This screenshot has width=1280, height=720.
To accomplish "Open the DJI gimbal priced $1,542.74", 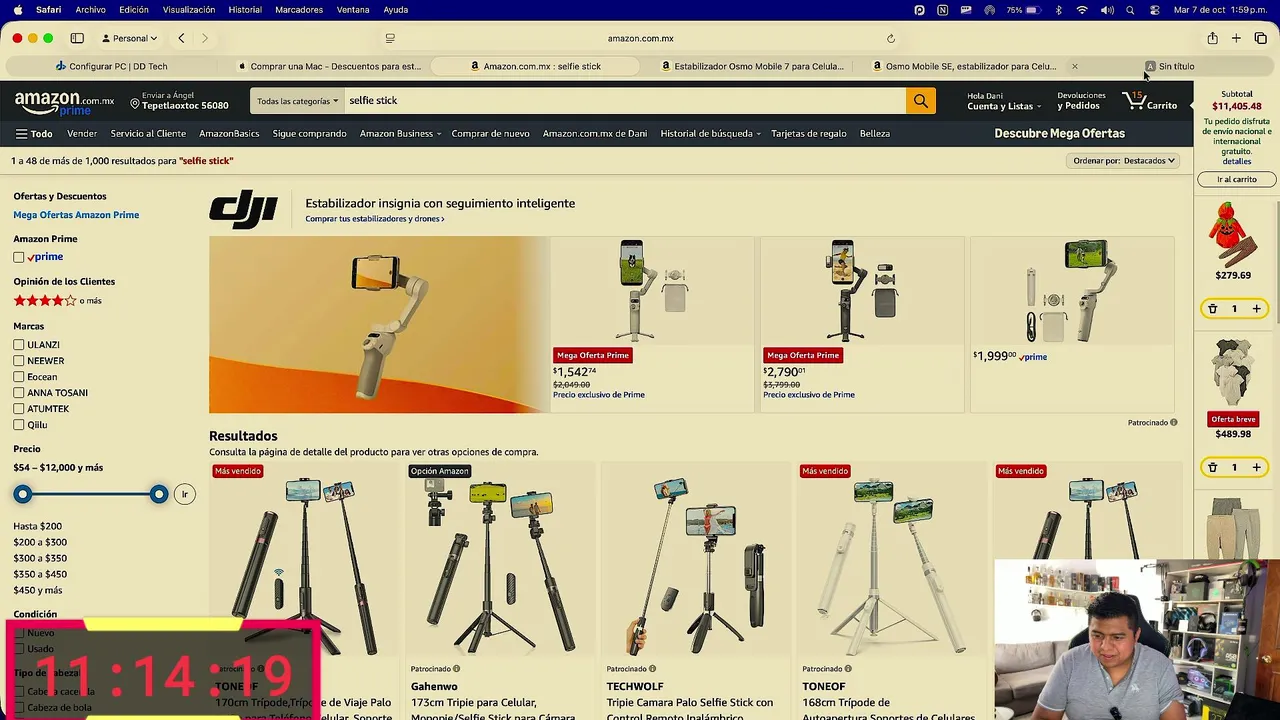I will pyautogui.click(x=652, y=291).
